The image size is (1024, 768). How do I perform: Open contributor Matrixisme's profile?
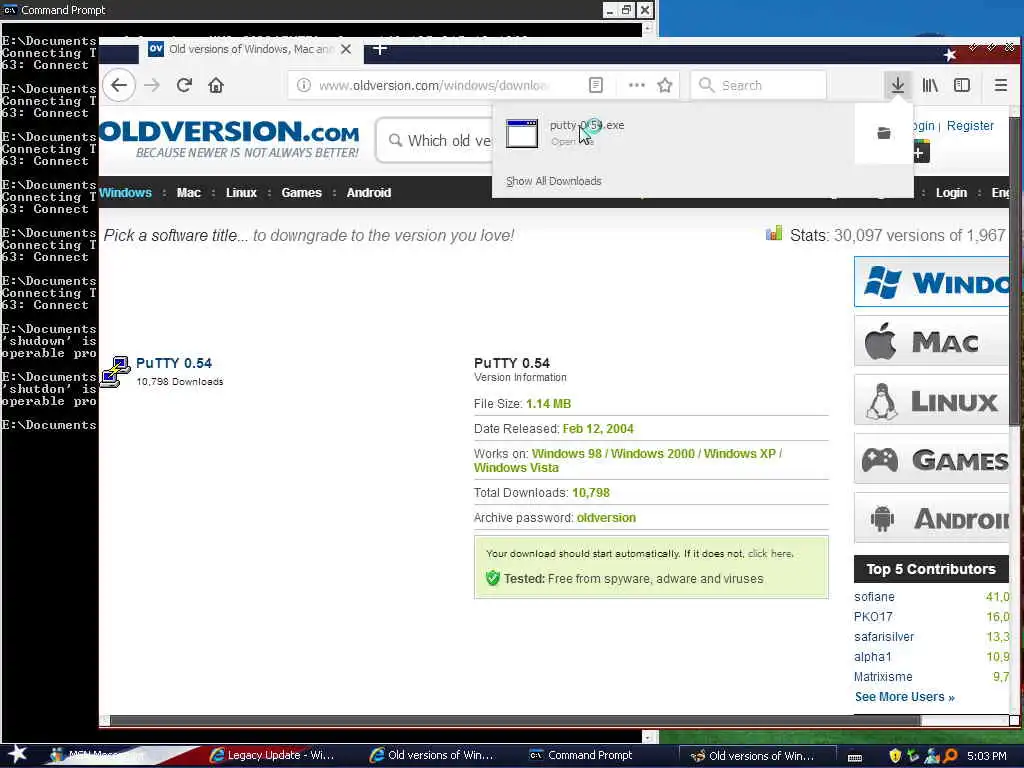pyautogui.click(x=883, y=677)
